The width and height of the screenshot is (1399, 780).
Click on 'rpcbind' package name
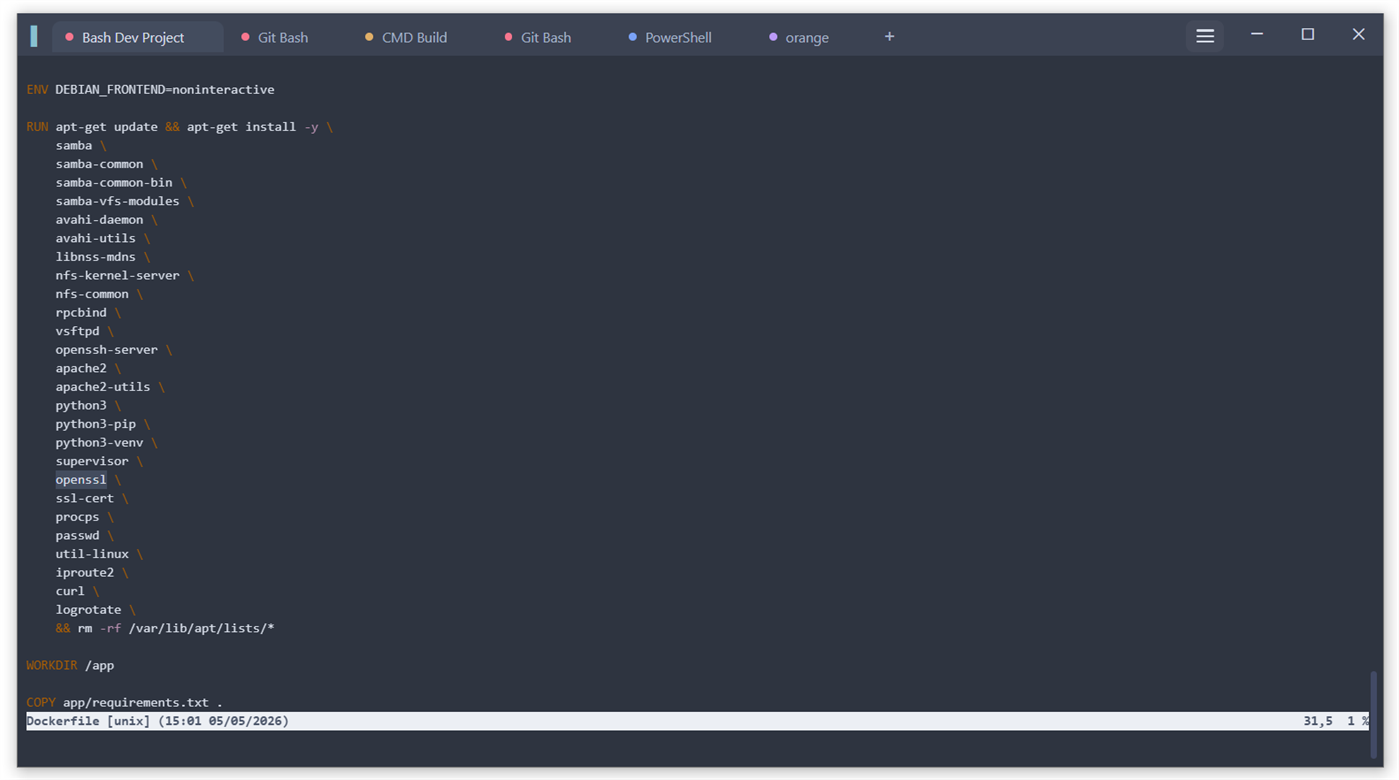pos(81,313)
